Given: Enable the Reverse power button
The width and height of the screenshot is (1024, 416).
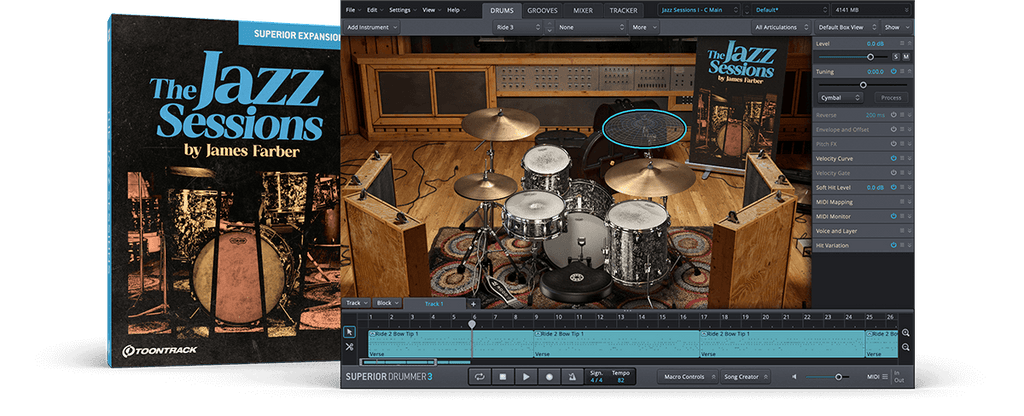Looking at the screenshot, I should [893, 115].
